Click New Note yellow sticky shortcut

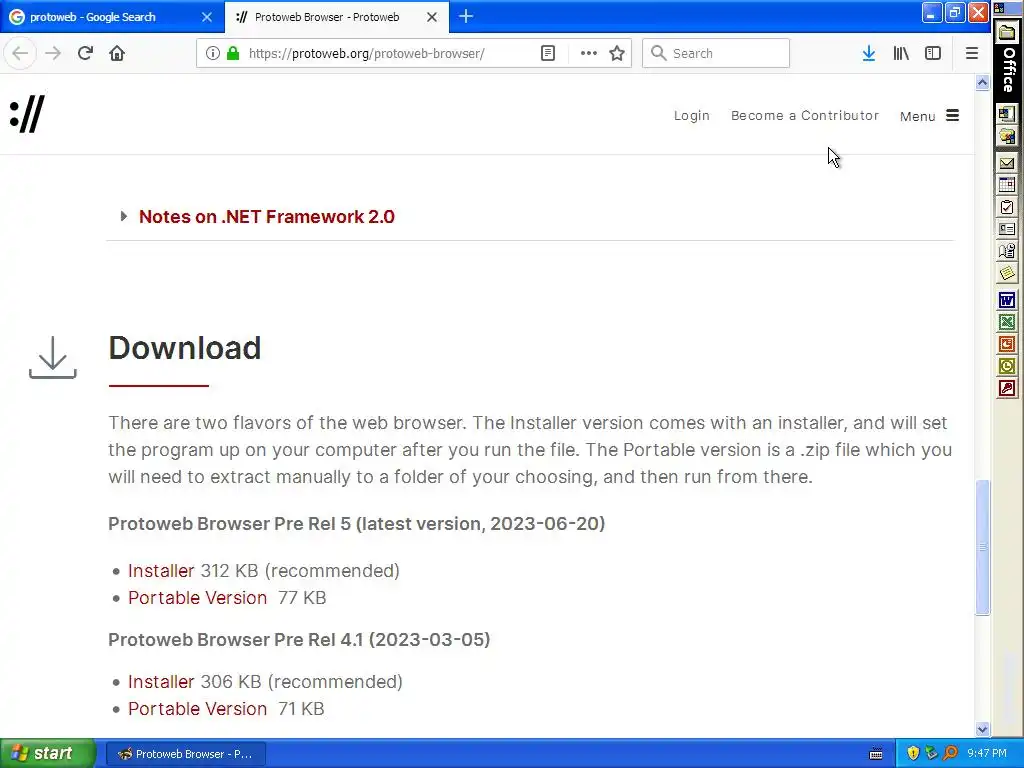1007,274
